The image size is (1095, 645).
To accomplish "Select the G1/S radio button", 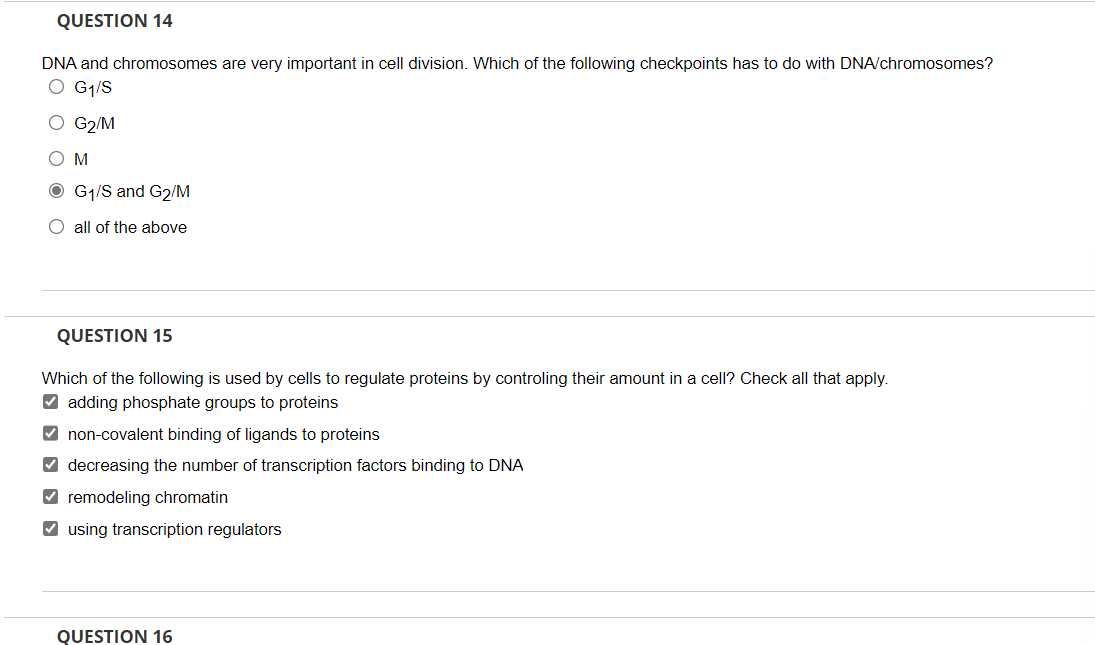I will [x=56, y=86].
